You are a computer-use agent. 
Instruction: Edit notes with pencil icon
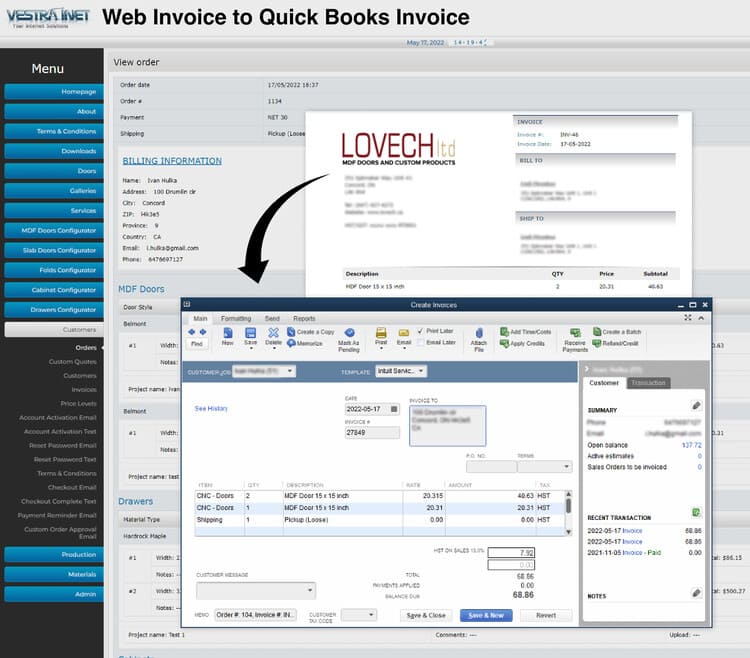(x=696, y=593)
